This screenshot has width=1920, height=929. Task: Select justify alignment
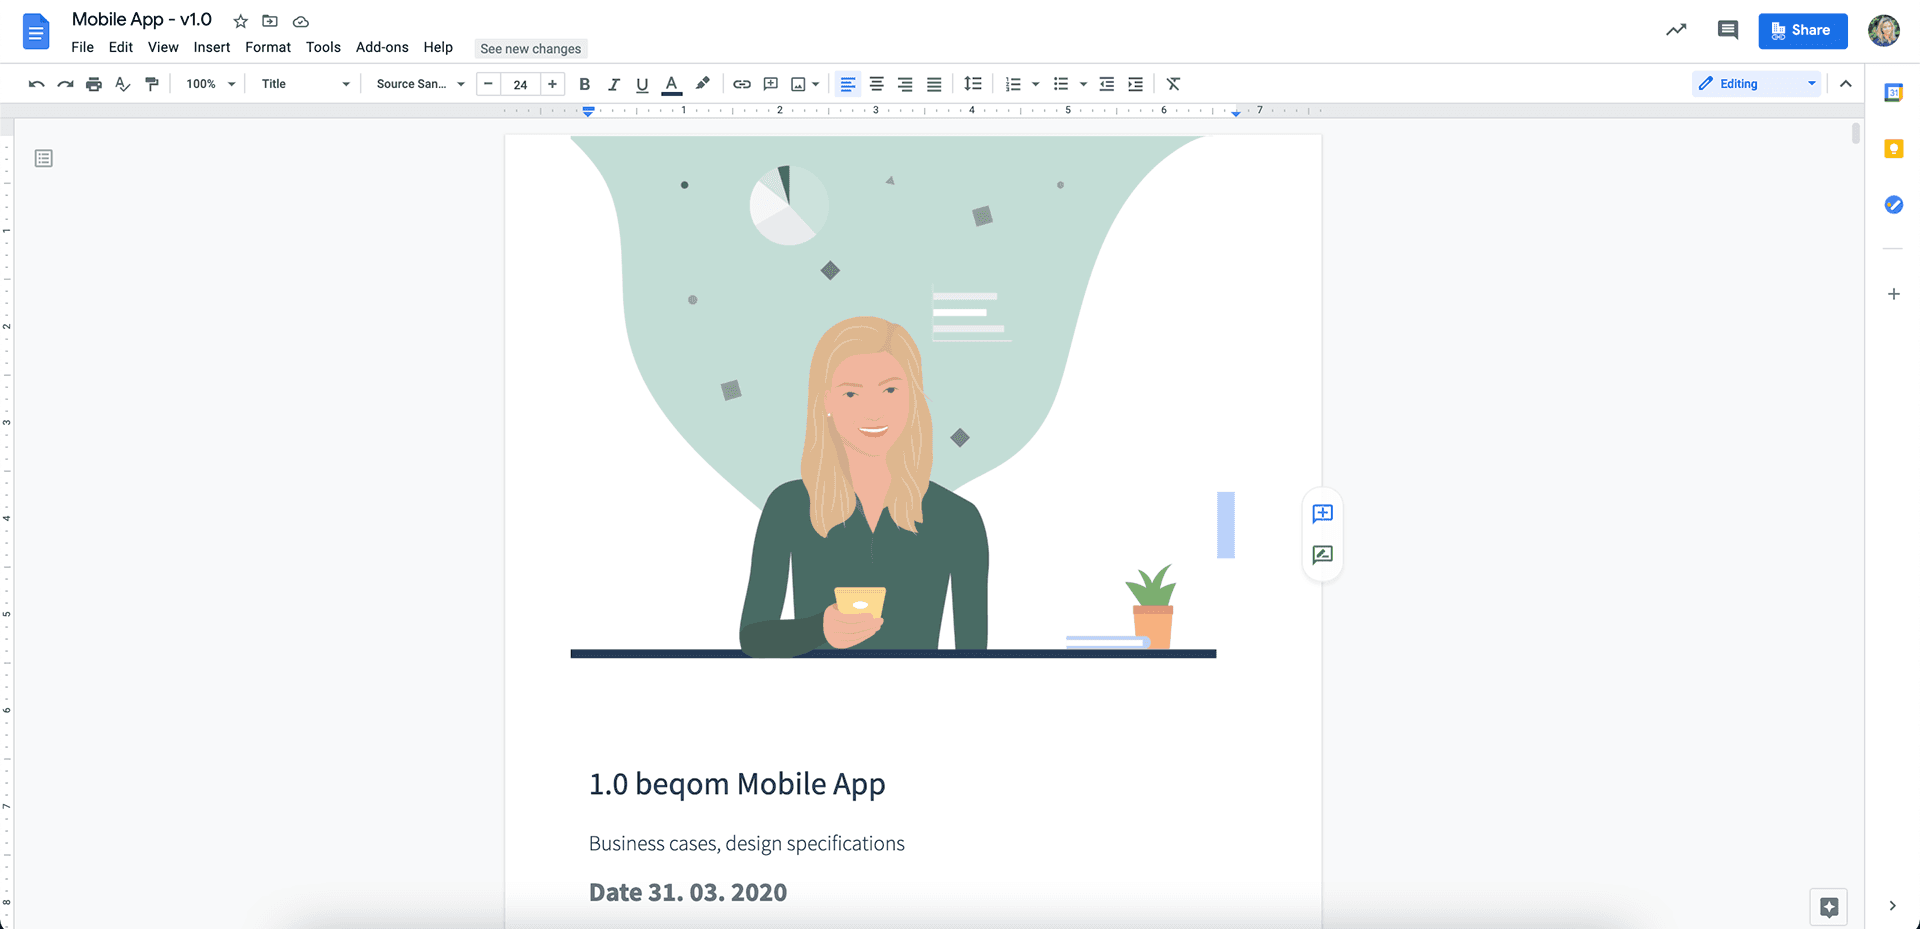click(x=934, y=84)
